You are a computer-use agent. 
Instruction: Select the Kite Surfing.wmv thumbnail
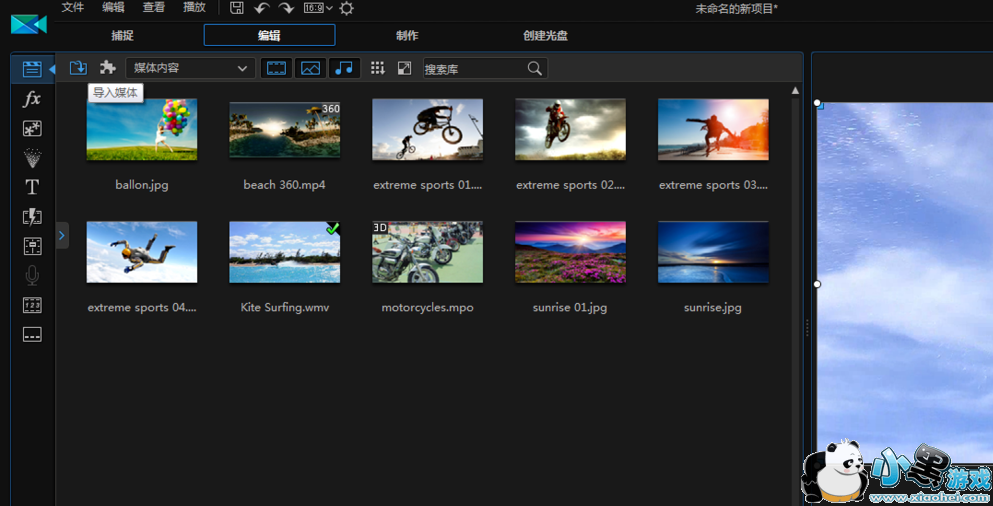[x=284, y=252]
